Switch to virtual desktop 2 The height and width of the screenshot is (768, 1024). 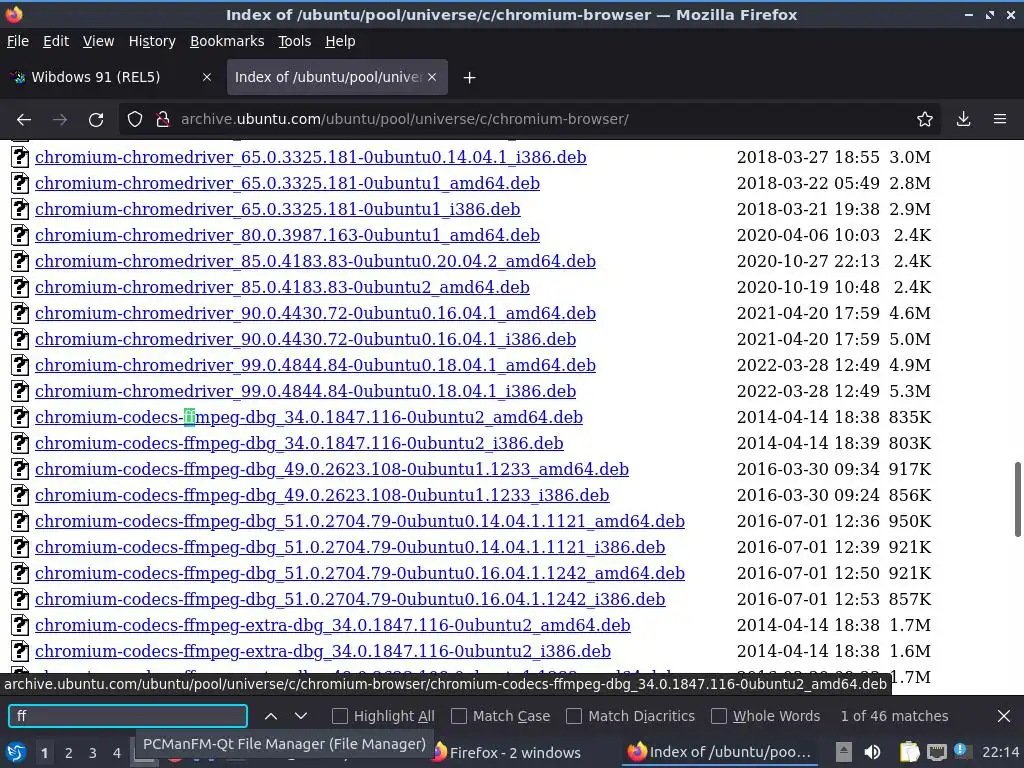(69, 753)
